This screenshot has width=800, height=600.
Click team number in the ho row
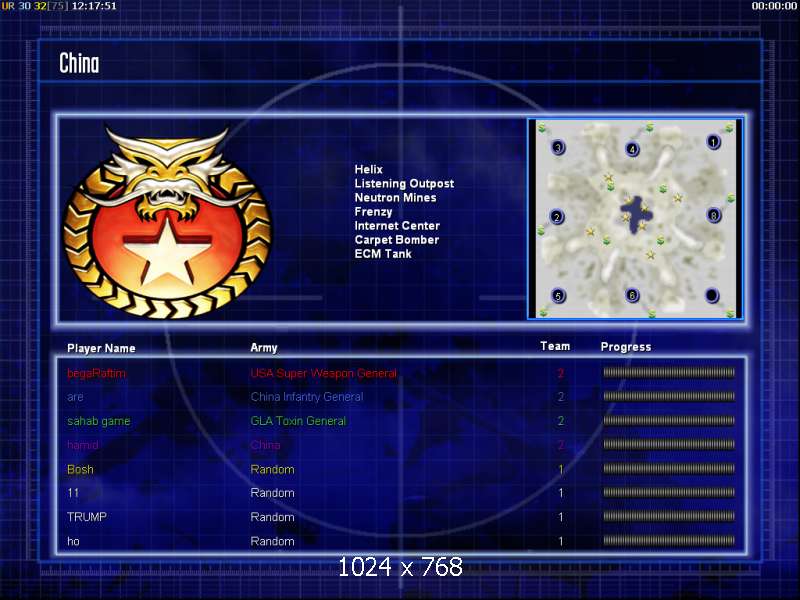[x=561, y=541]
